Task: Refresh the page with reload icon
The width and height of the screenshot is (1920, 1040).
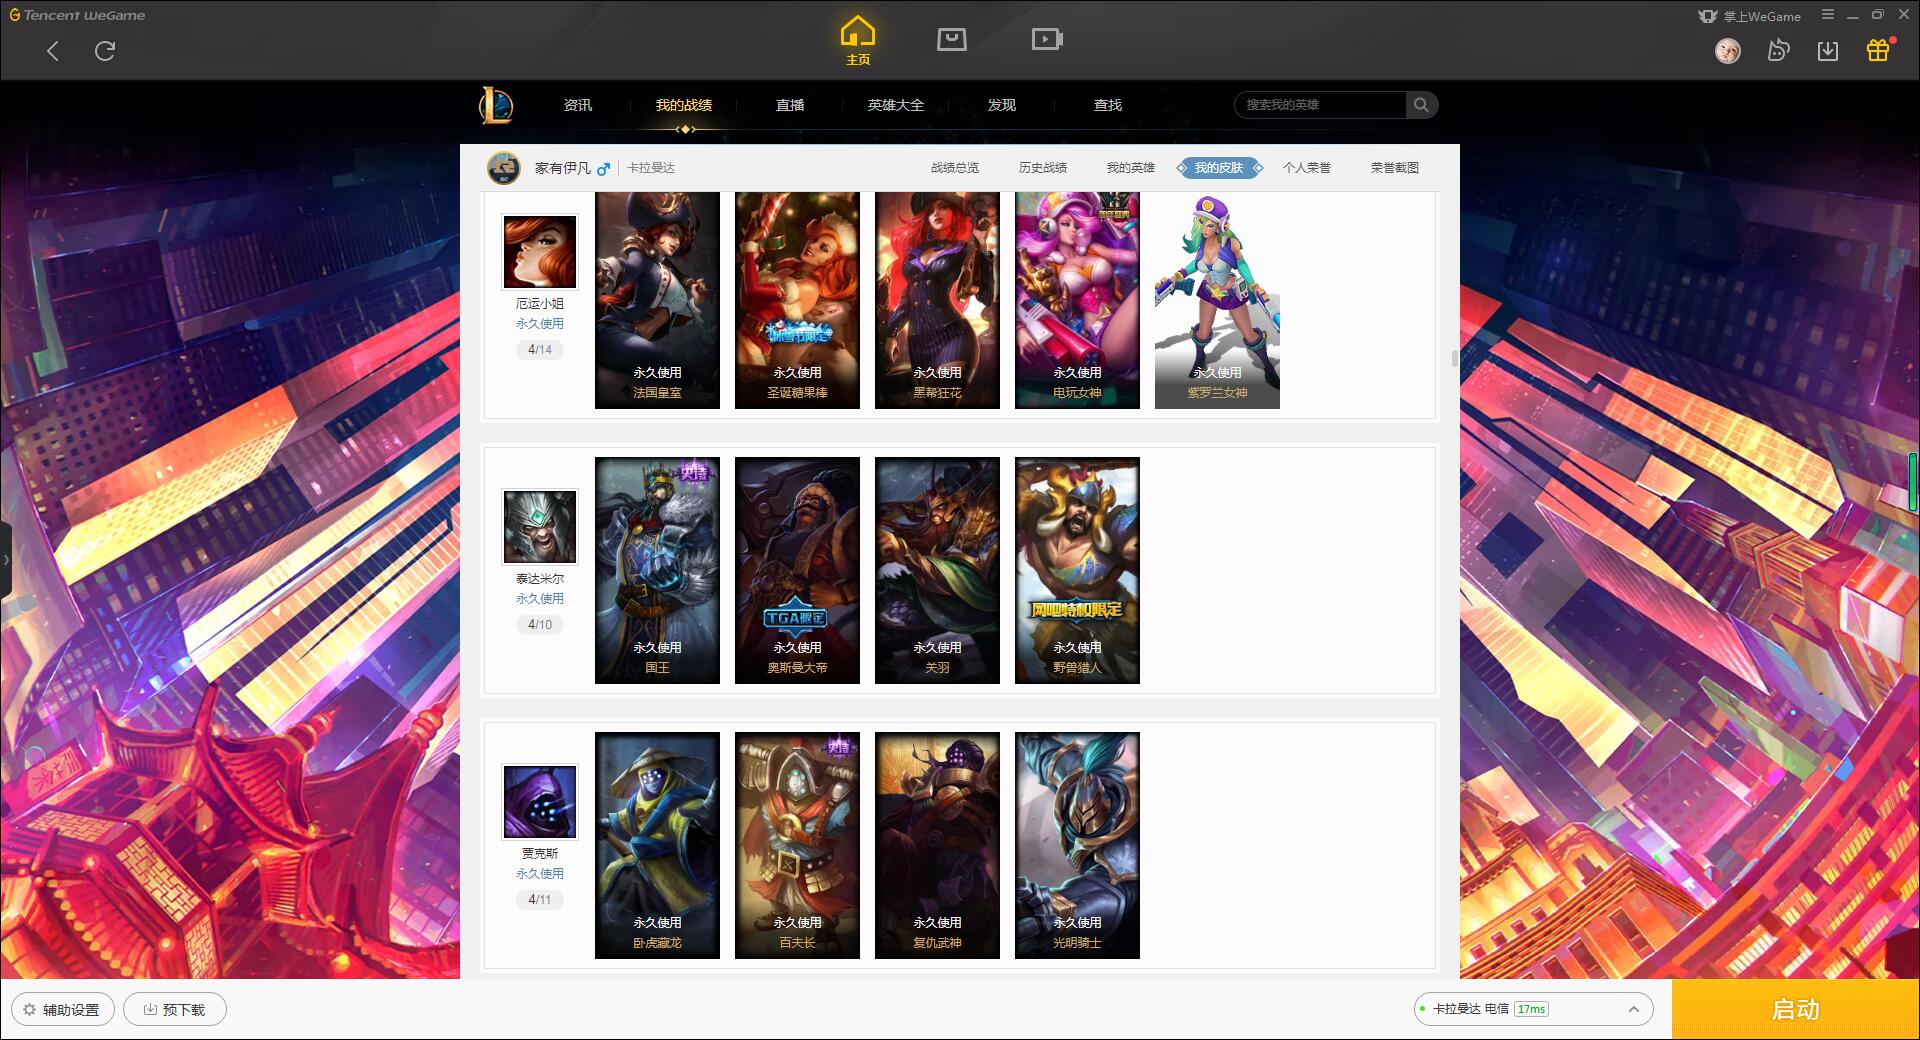Action: tap(105, 51)
